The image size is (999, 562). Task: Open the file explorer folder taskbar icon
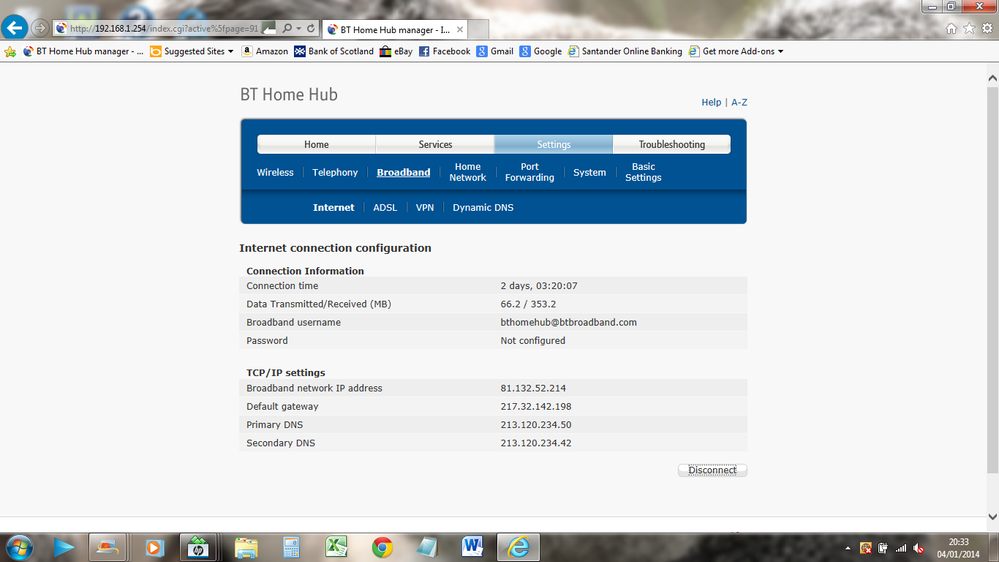coord(246,547)
